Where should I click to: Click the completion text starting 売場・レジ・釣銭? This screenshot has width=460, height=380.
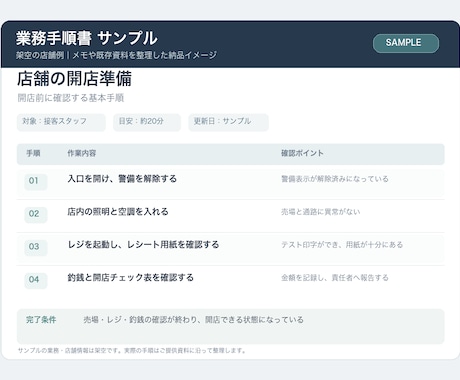[193, 320]
